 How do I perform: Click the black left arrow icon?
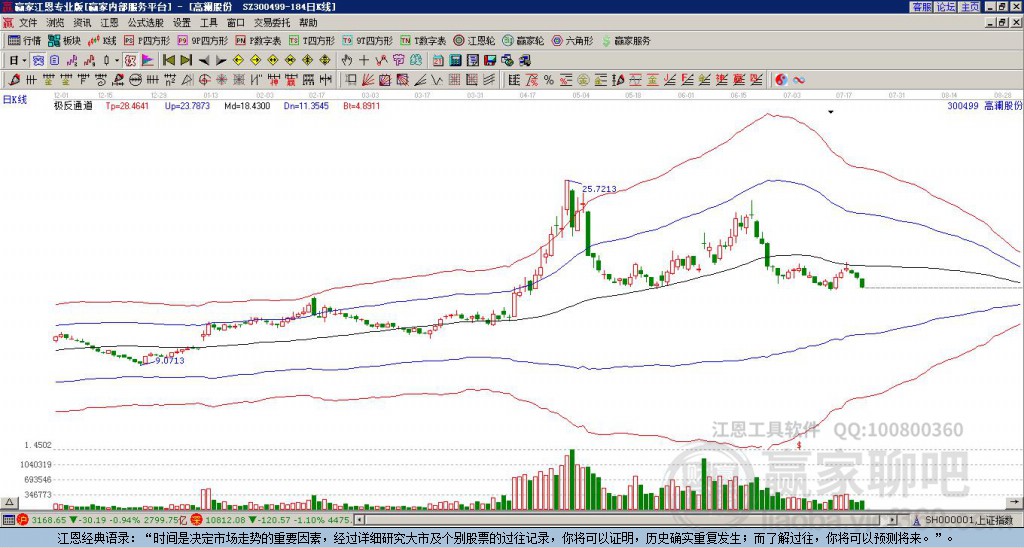[x=204, y=61]
